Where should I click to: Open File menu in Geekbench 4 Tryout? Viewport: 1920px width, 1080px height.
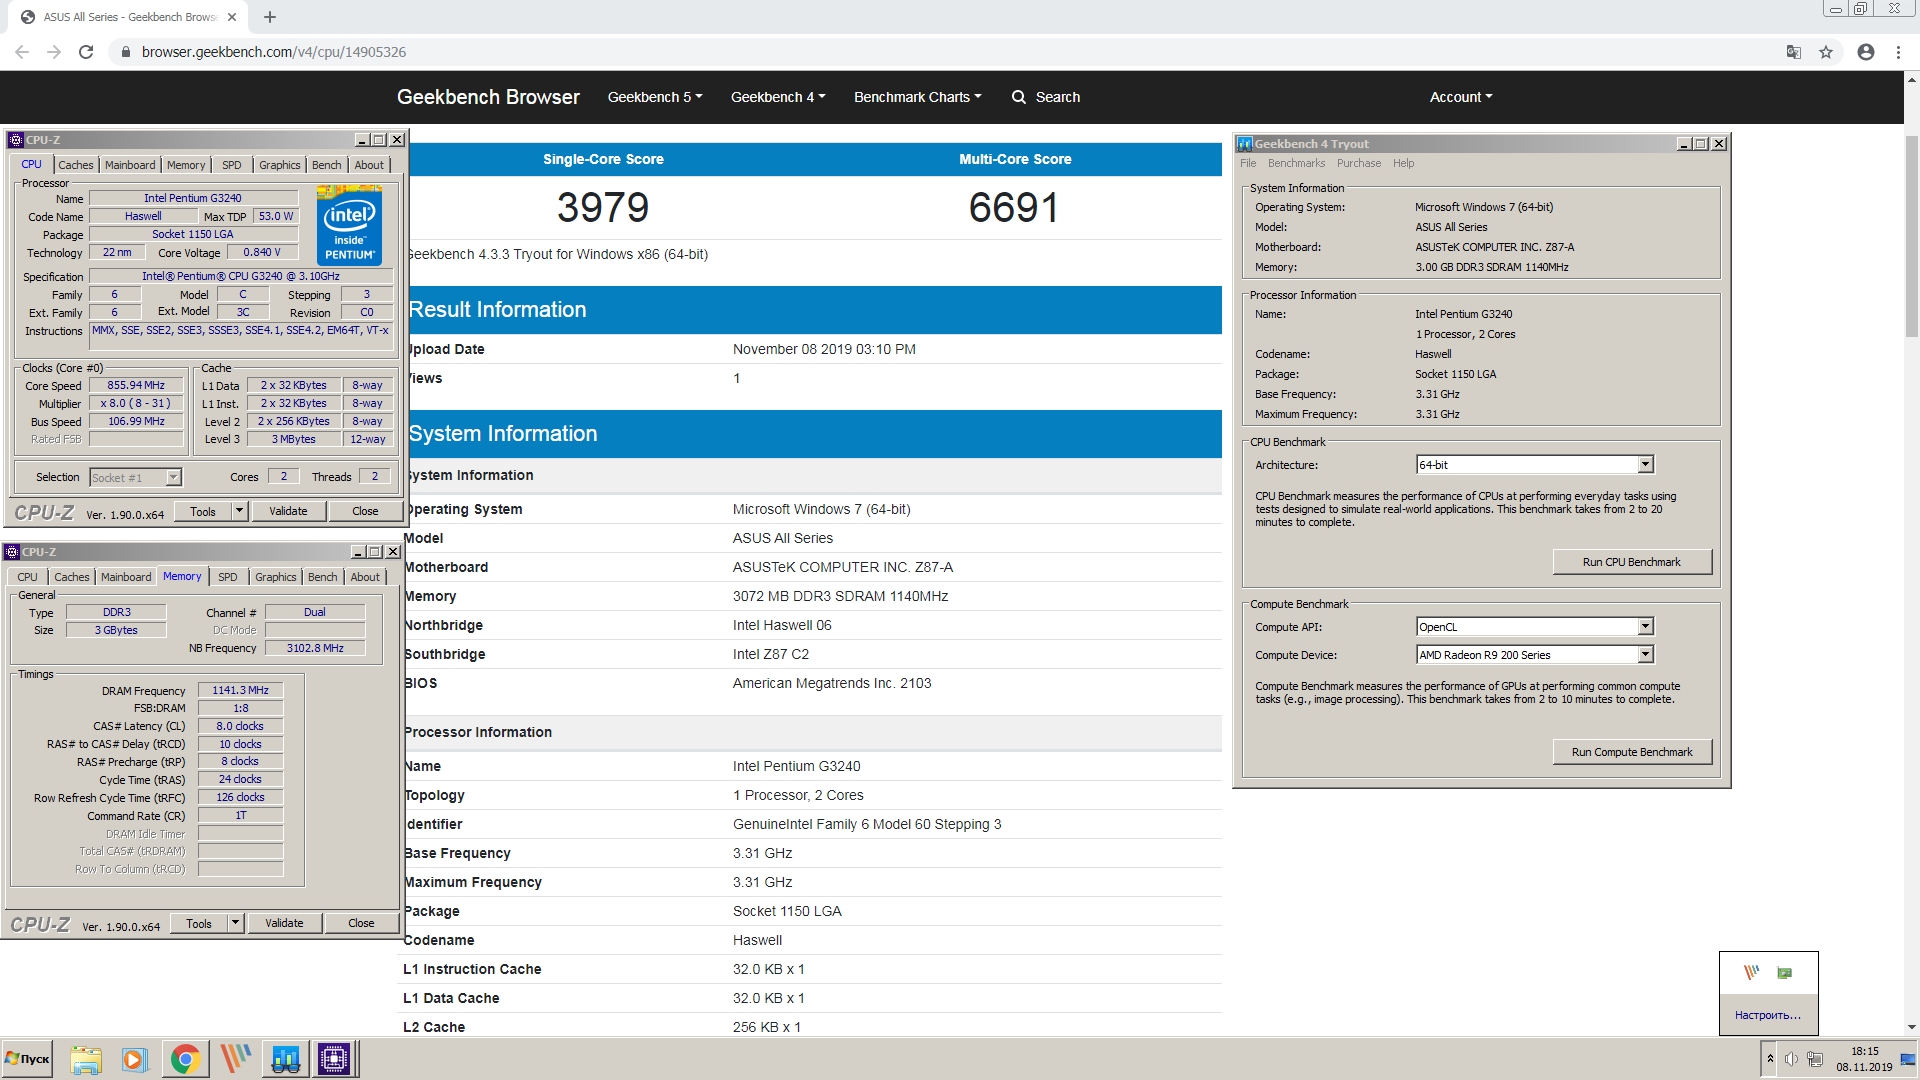[1248, 163]
